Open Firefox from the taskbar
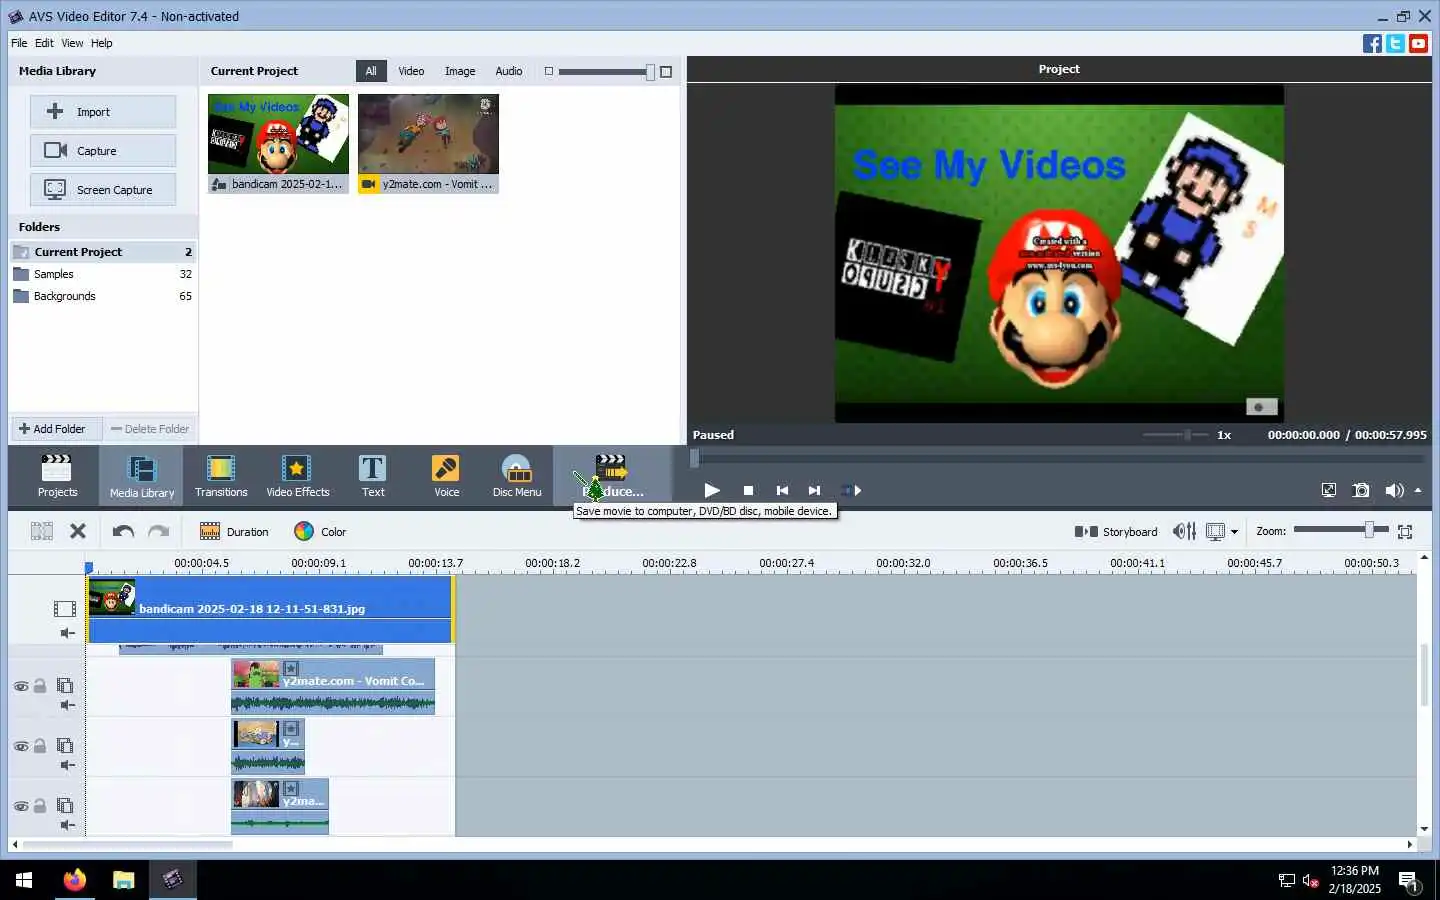 tap(74, 880)
